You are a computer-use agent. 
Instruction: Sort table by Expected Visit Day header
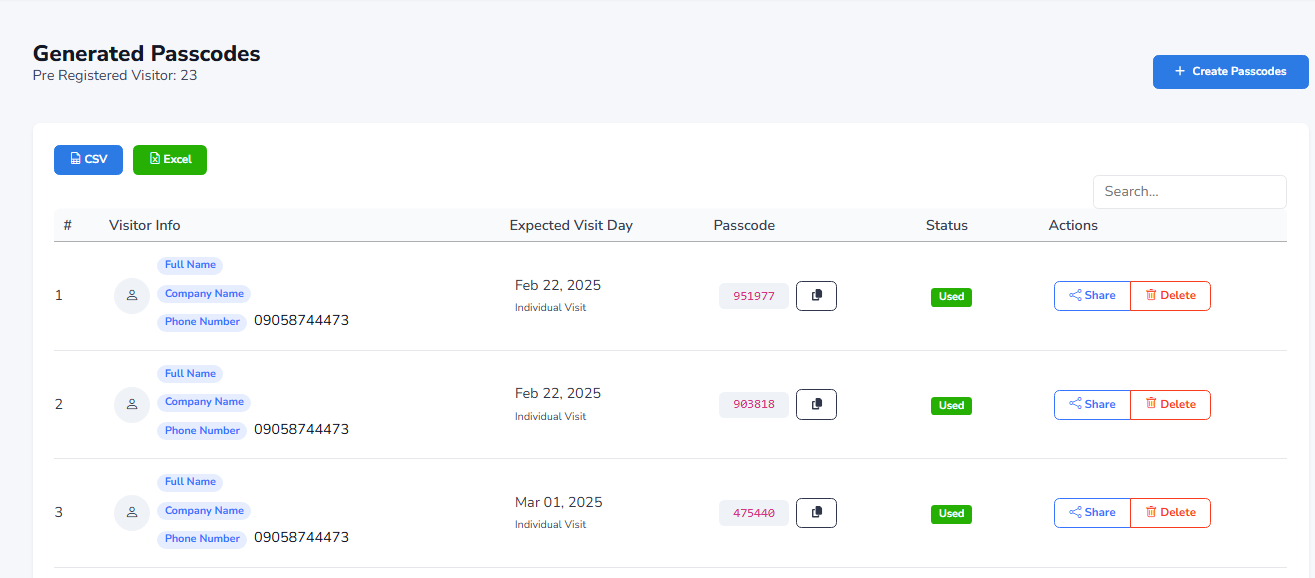pos(571,225)
